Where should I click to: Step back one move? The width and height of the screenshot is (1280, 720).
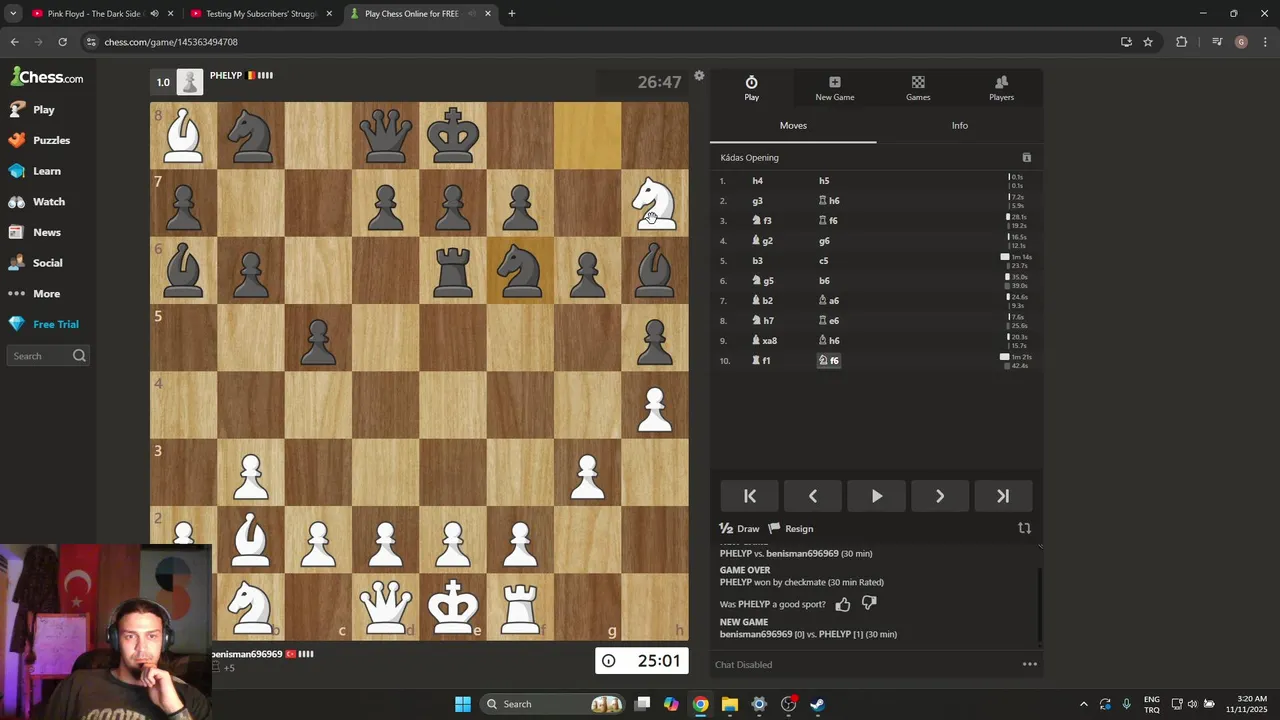point(813,496)
